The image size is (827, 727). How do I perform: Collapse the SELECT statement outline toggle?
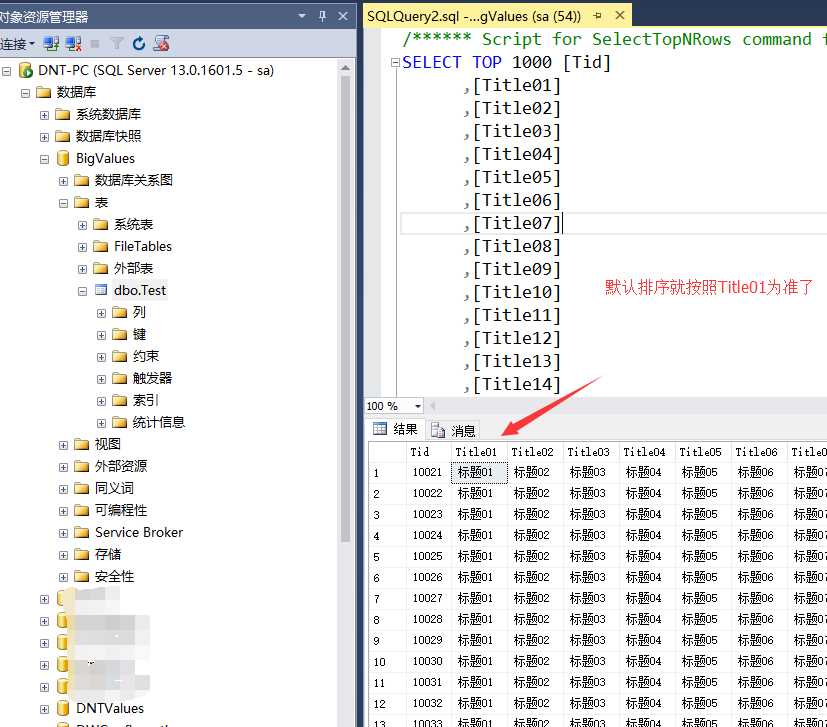click(395, 62)
